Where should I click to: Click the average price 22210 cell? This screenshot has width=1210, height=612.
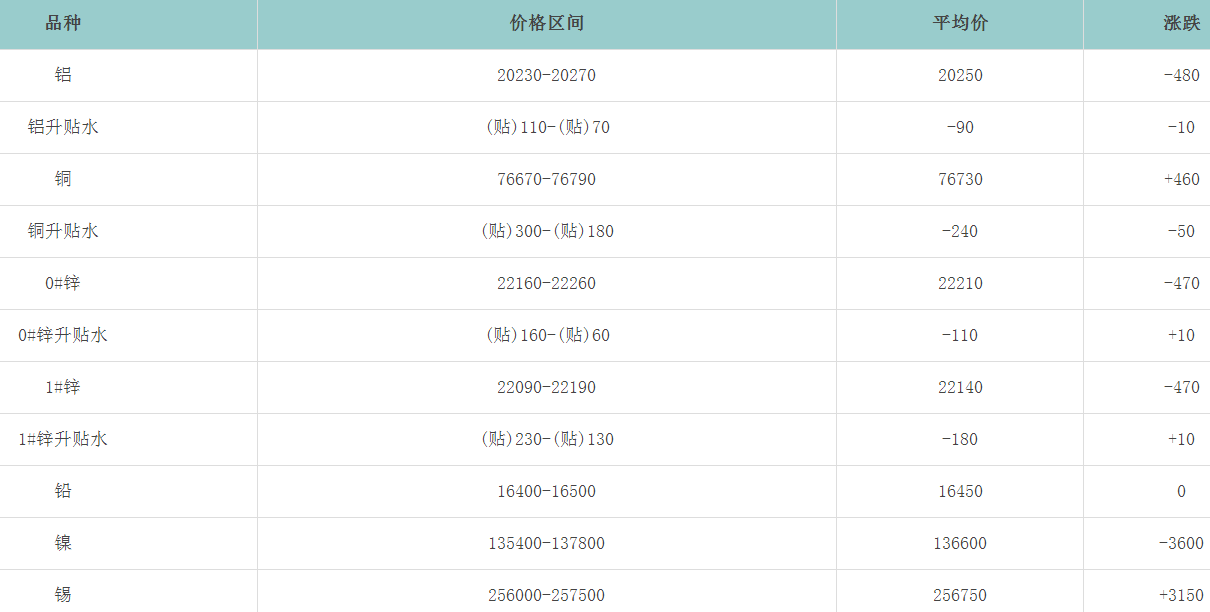pos(960,283)
